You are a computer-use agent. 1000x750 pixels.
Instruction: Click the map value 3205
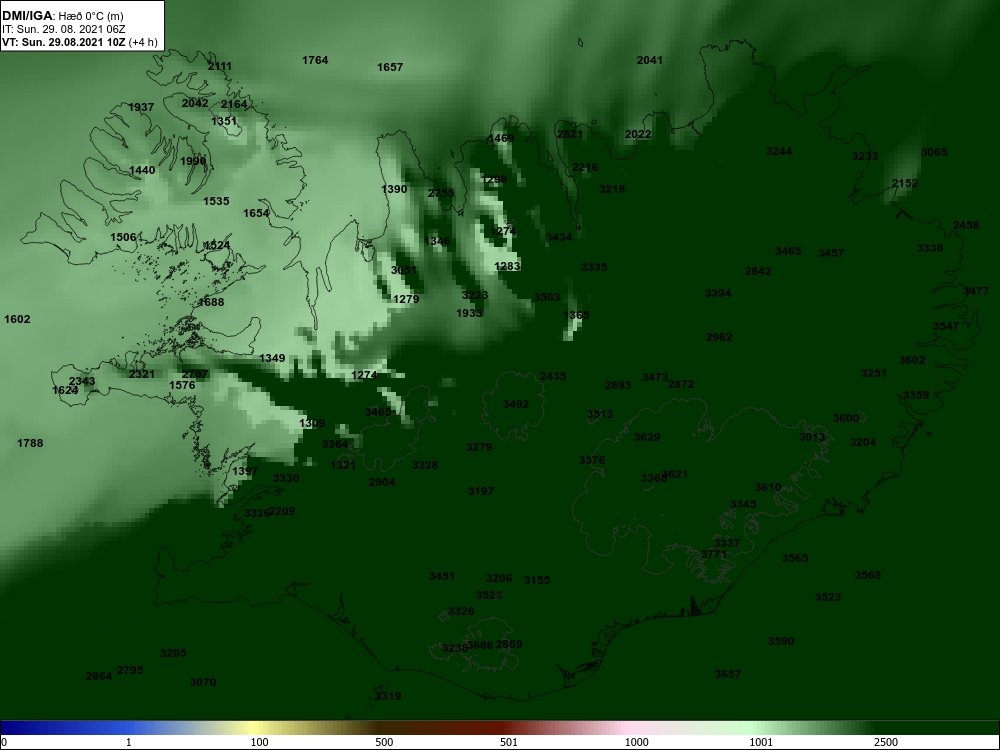173,653
